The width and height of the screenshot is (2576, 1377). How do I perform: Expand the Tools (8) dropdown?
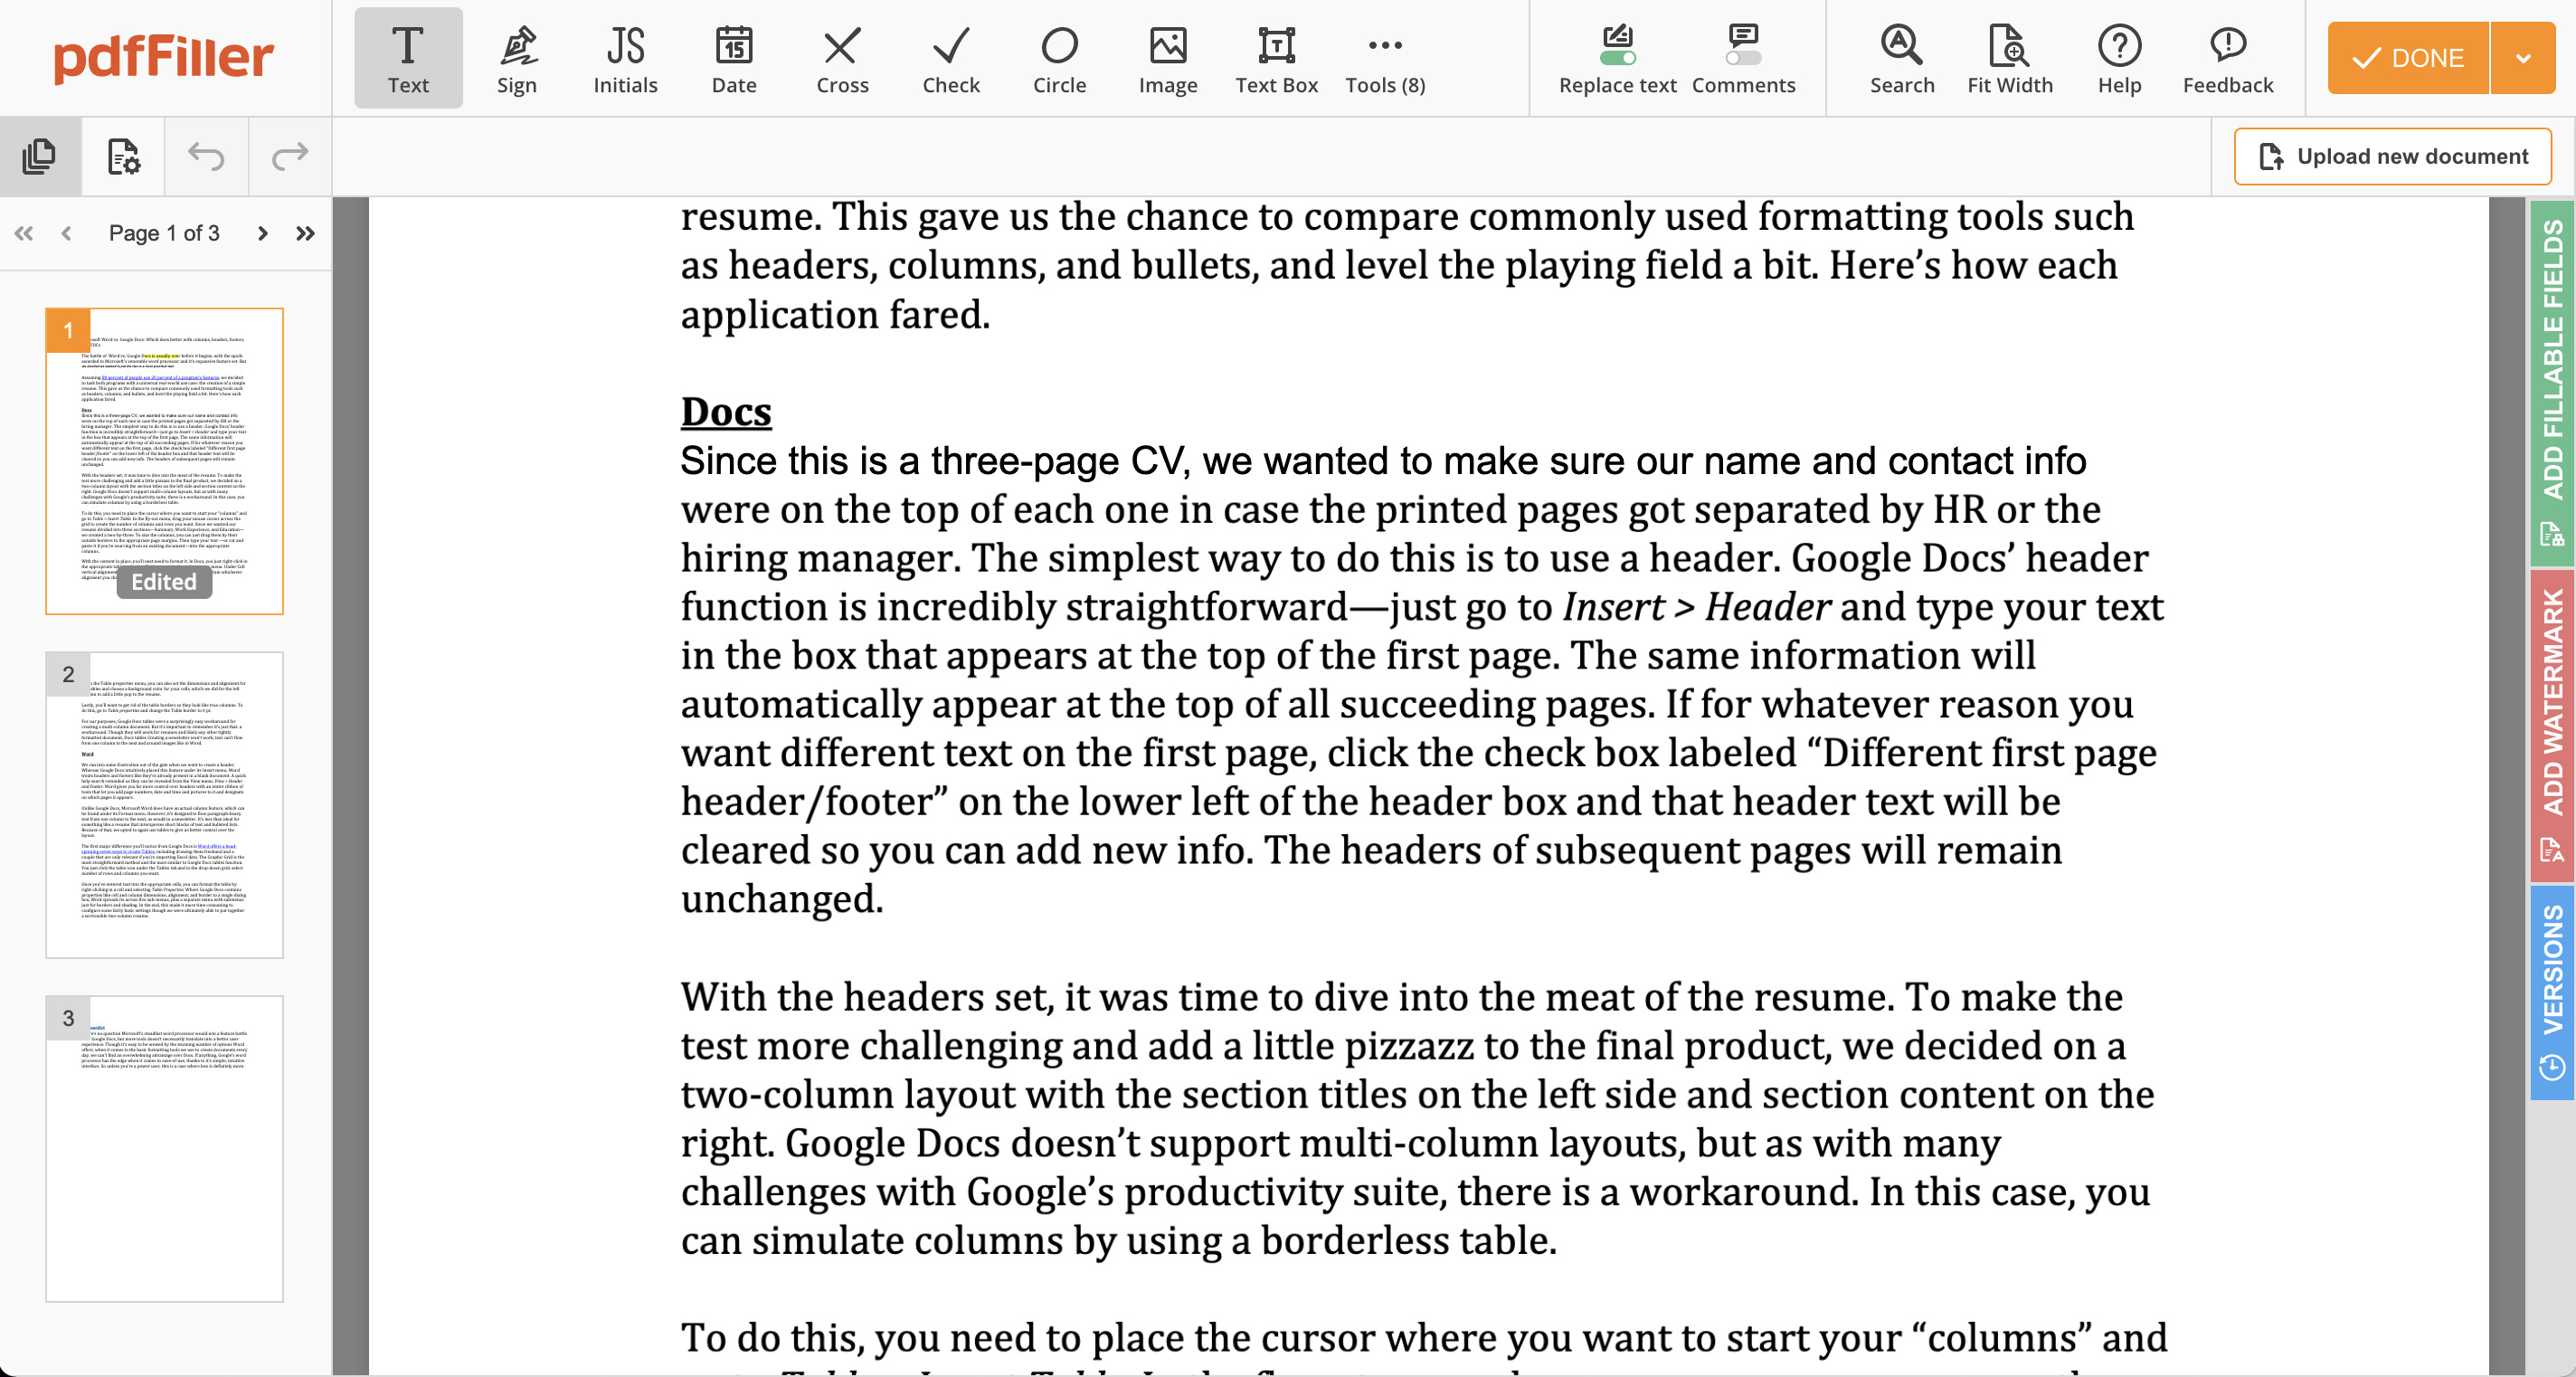(1385, 58)
